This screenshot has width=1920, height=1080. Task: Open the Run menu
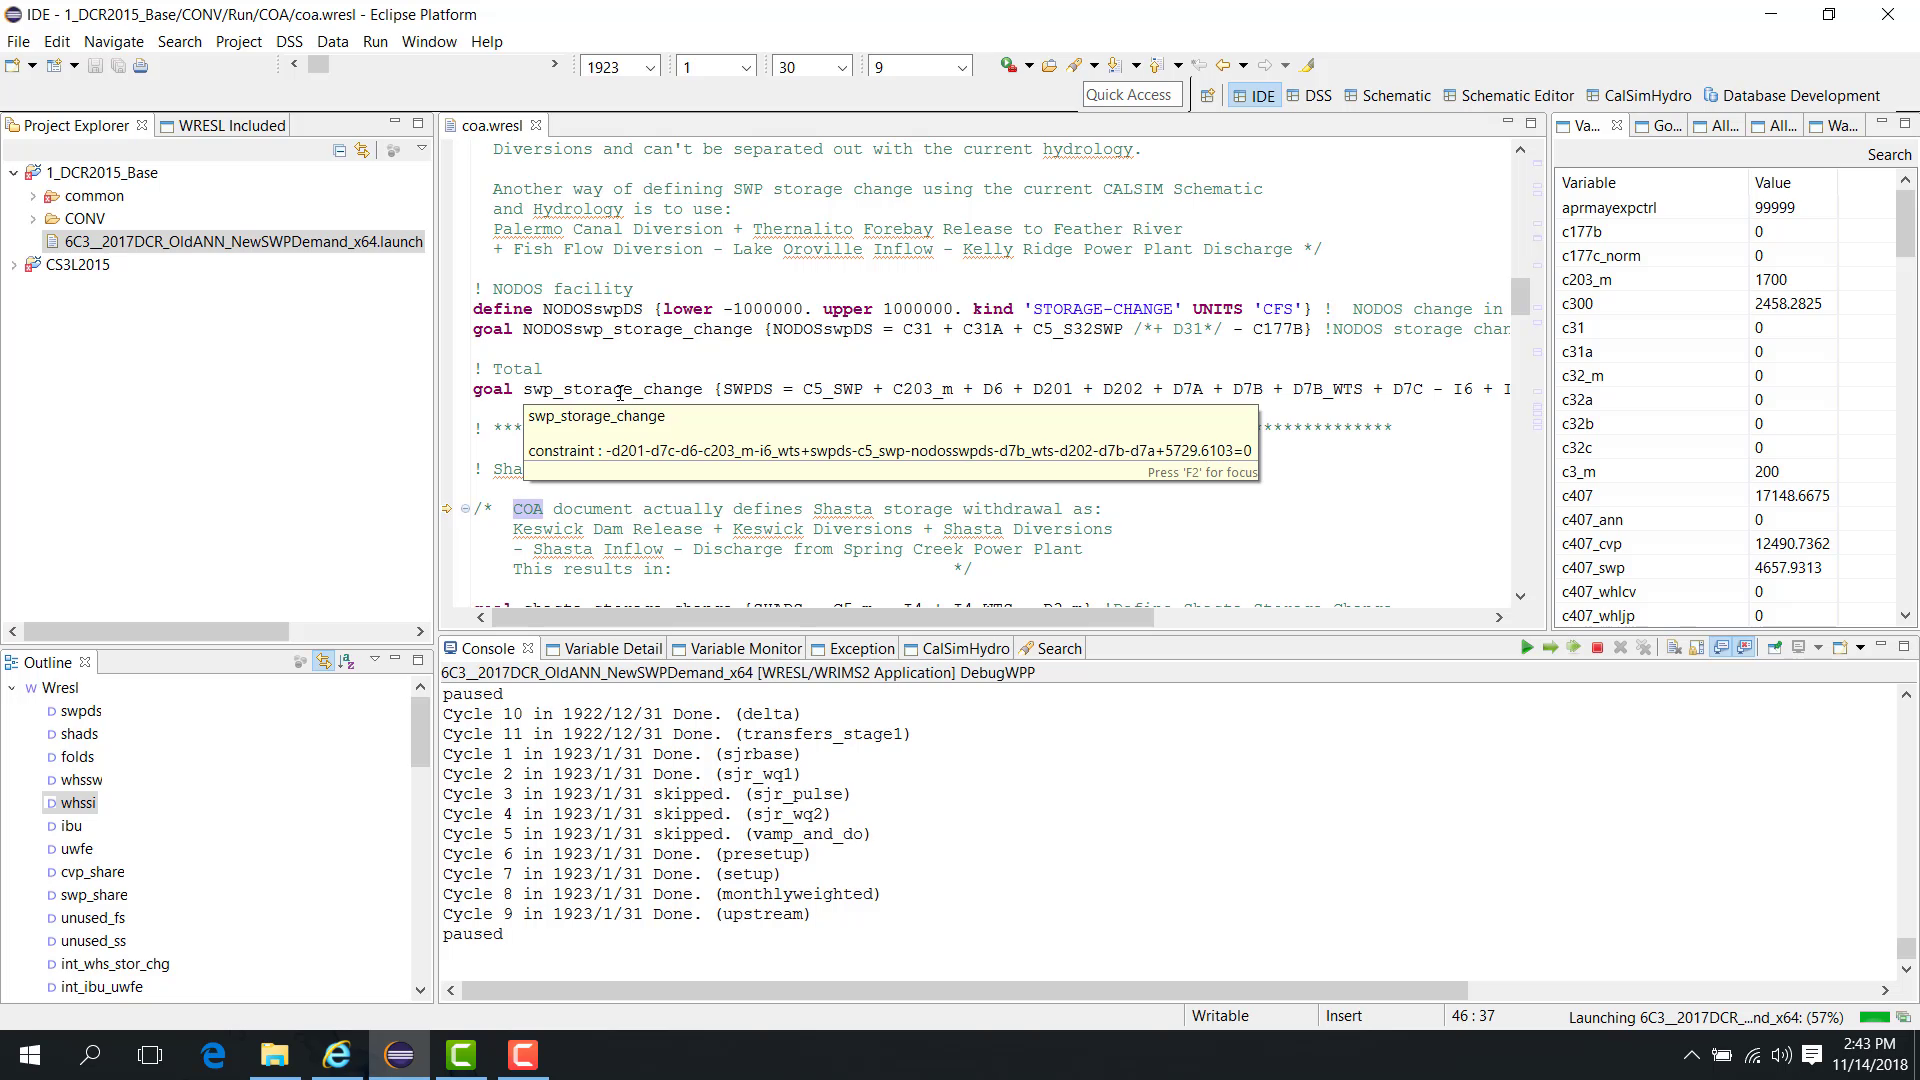point(375,41)
